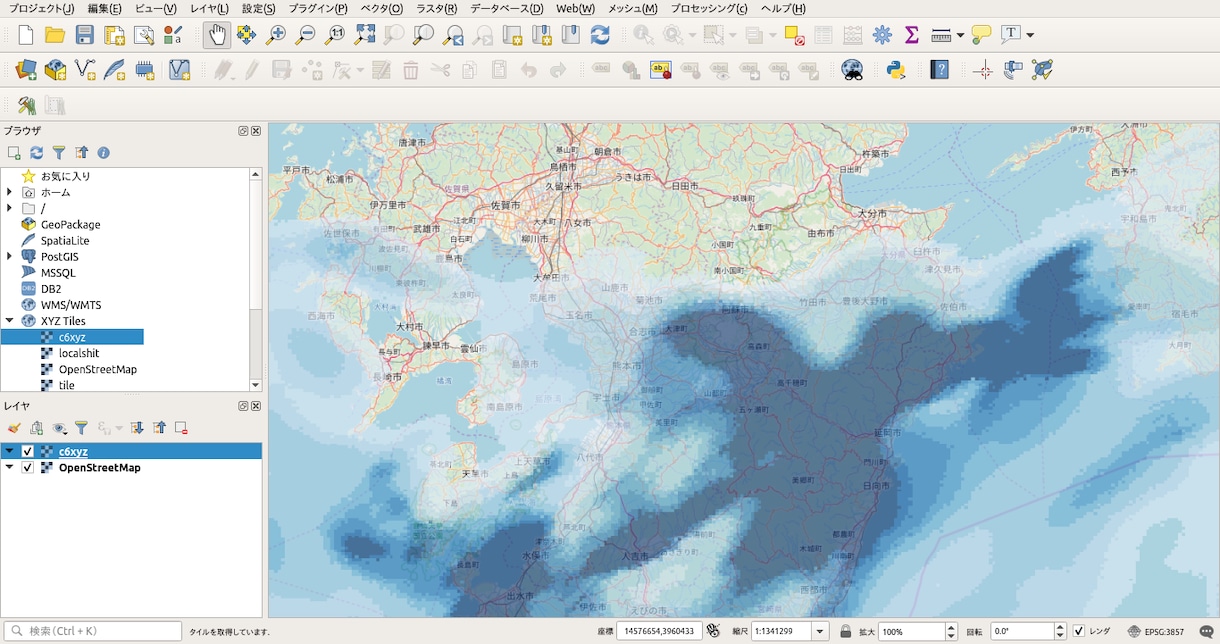Click the coordinate input field
The height and width of the screenshot is (644, 1220).
pos(659,631)
